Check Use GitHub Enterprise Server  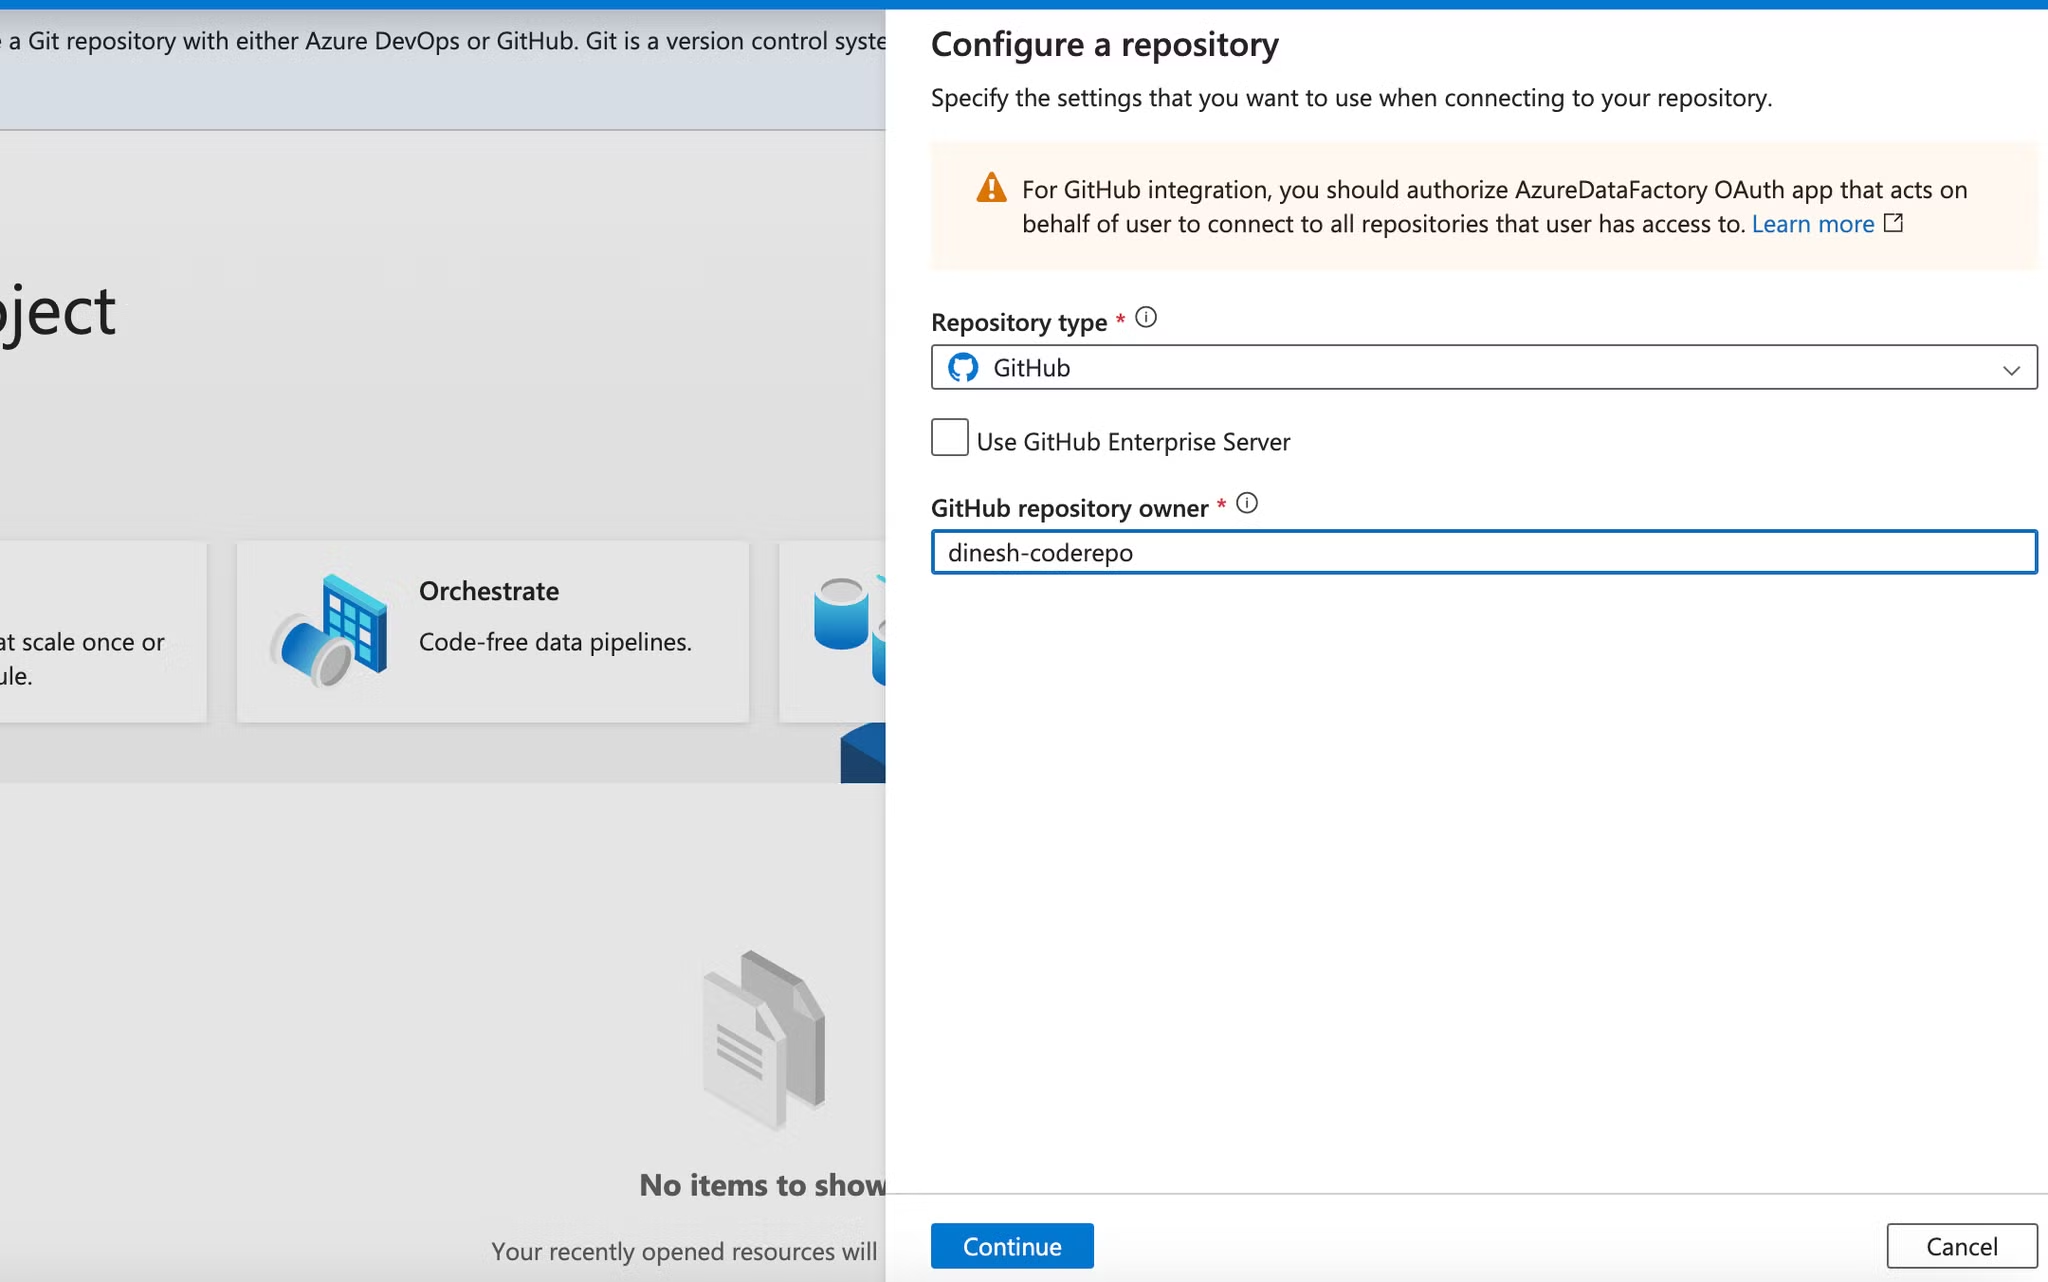coord(949,438)
